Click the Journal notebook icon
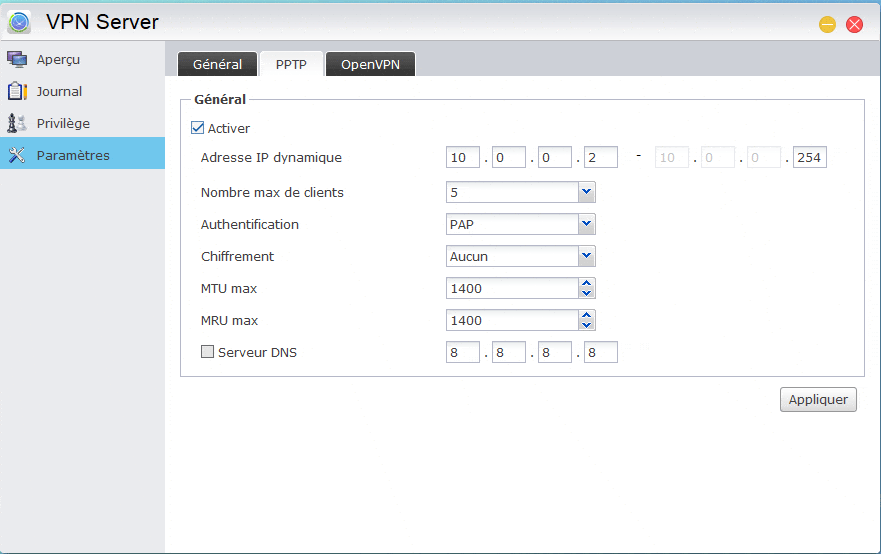 [17, 91]
